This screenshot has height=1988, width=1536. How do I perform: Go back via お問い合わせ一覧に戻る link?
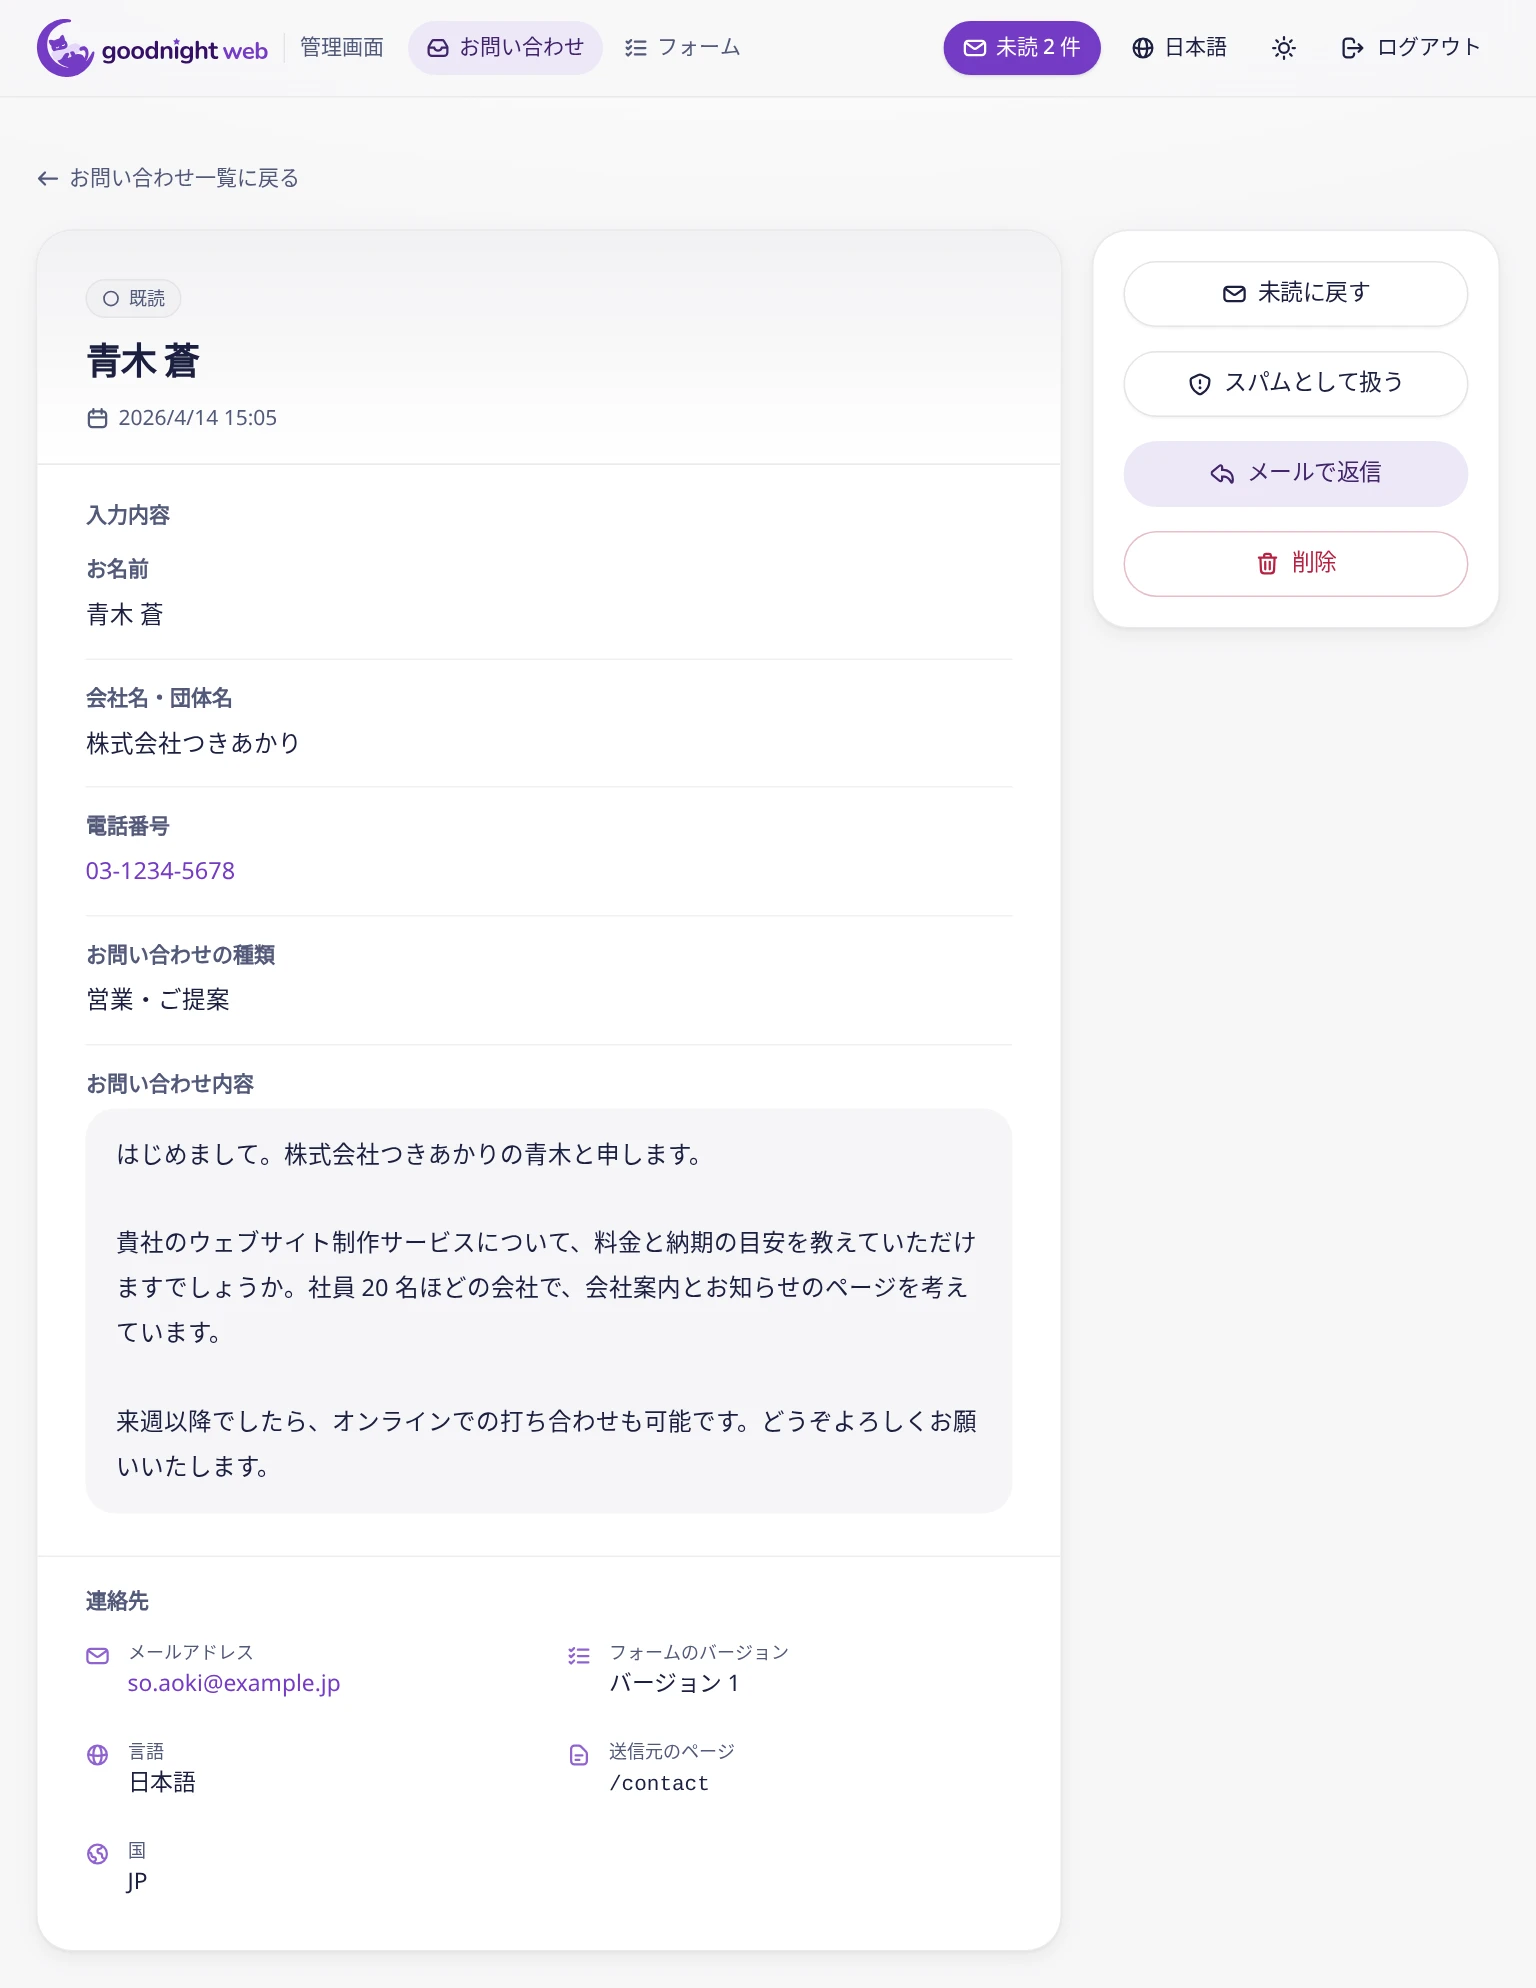pyautogui.click(x=168, y=178)
